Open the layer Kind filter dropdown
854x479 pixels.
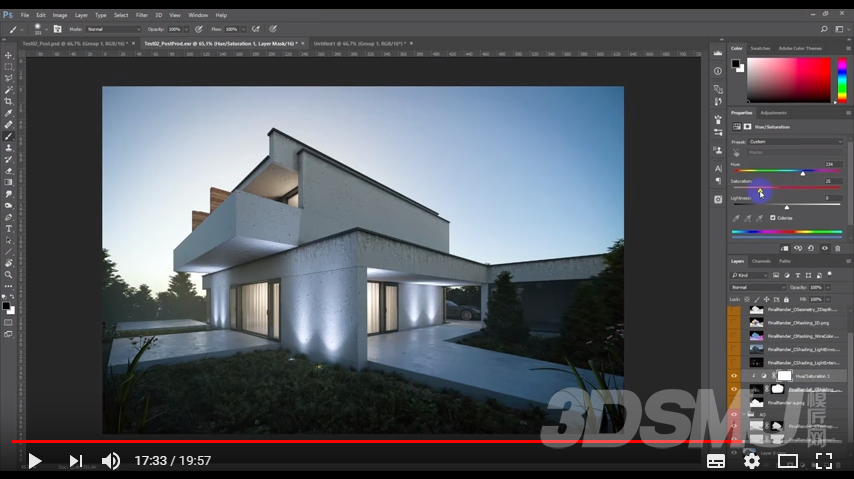click(x=749, y=275)
